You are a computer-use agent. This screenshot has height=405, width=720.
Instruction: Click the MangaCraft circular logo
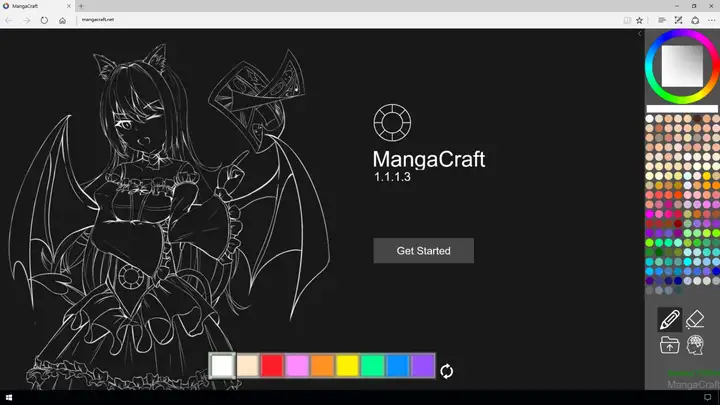[x=392, y=123]
